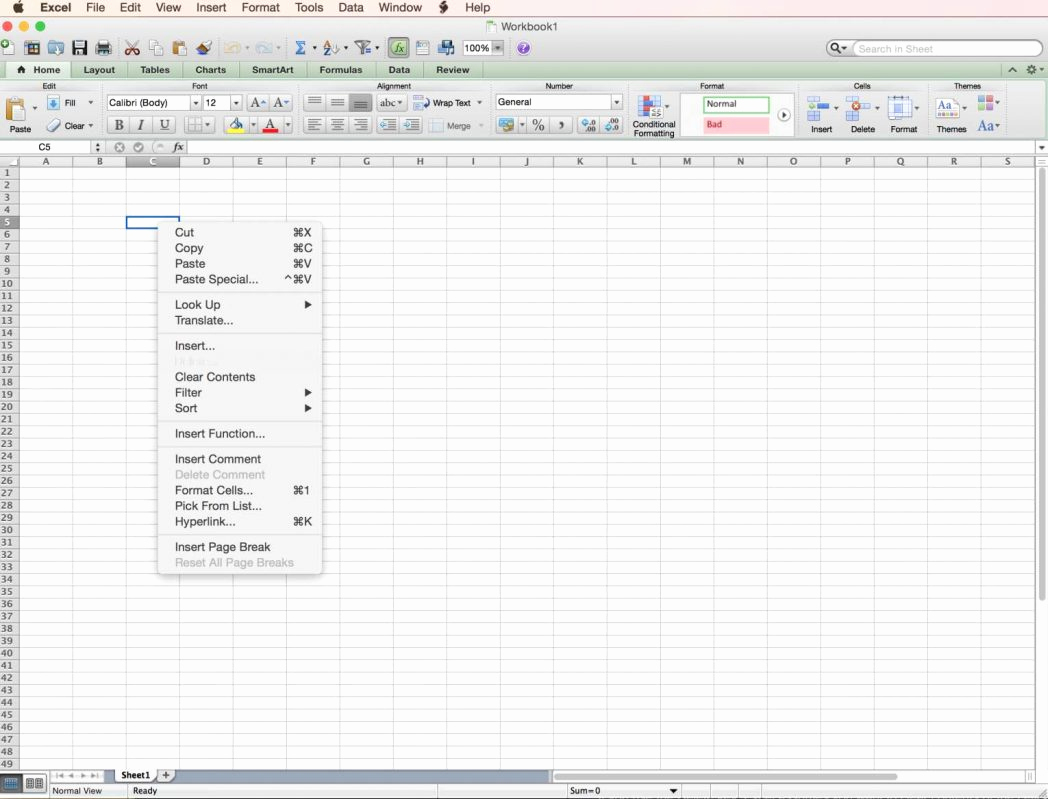Click the scissors Cut icon in the toolbar
This screenshot has width=1048, height=799.
[132, 48]
